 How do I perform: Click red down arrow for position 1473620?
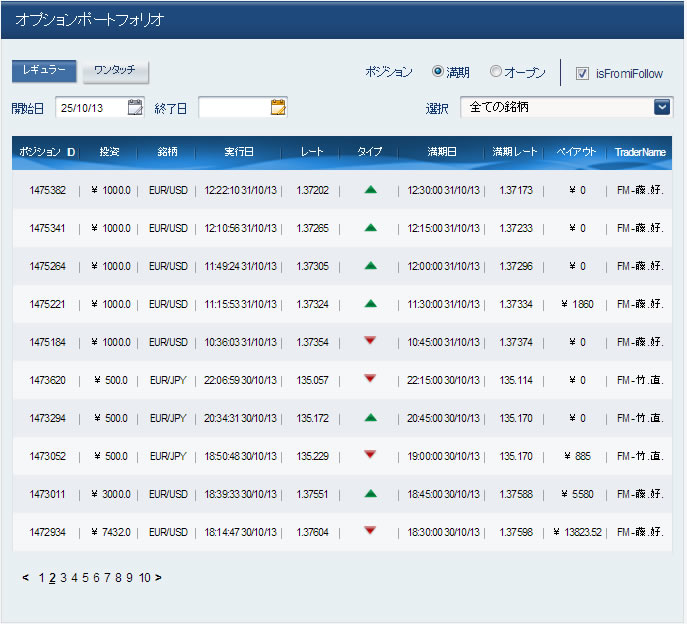tap(370, 379)
